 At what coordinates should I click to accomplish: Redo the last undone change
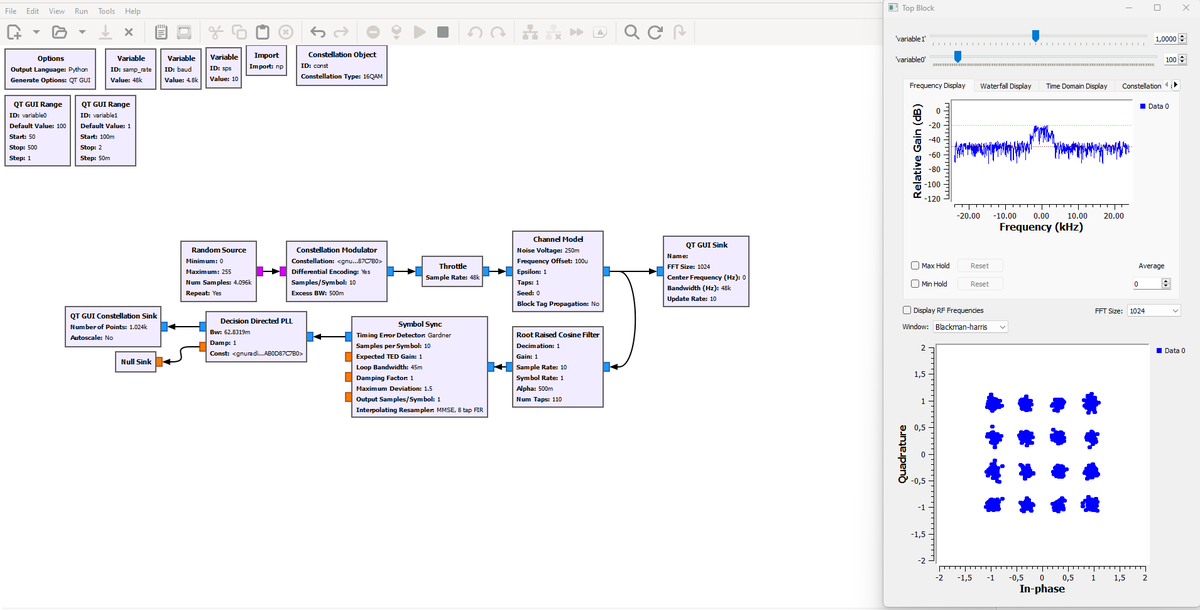click(341, 32)
